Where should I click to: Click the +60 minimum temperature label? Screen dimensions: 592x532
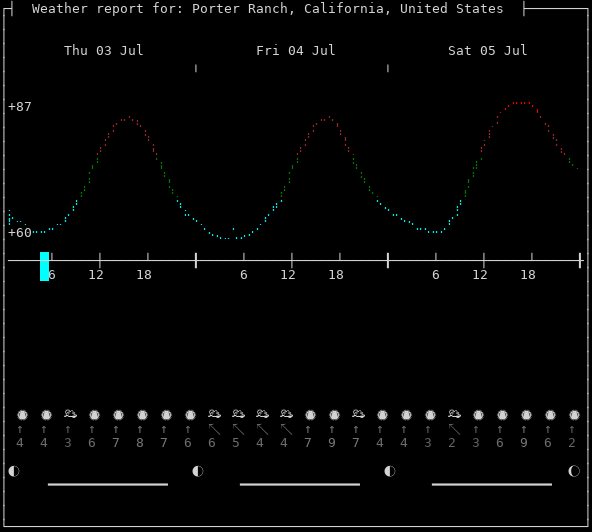click(20, 233)
